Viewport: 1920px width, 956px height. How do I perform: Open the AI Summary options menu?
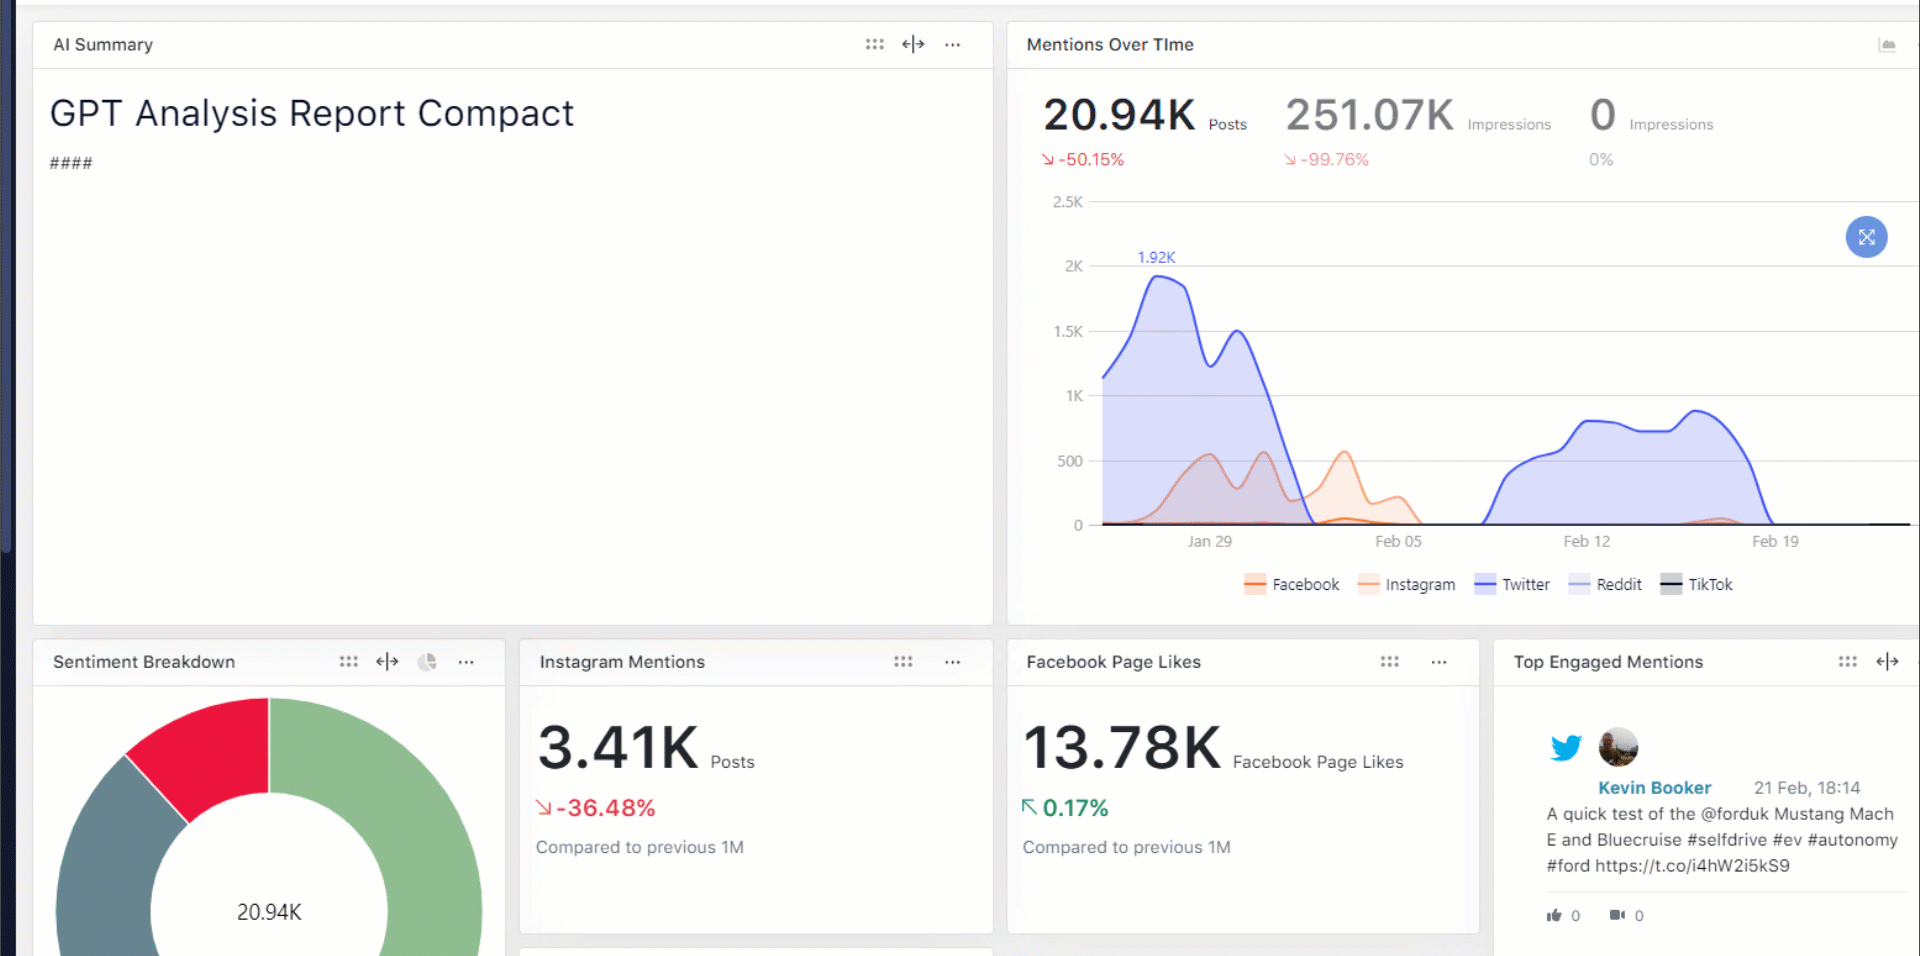[952, 44]
